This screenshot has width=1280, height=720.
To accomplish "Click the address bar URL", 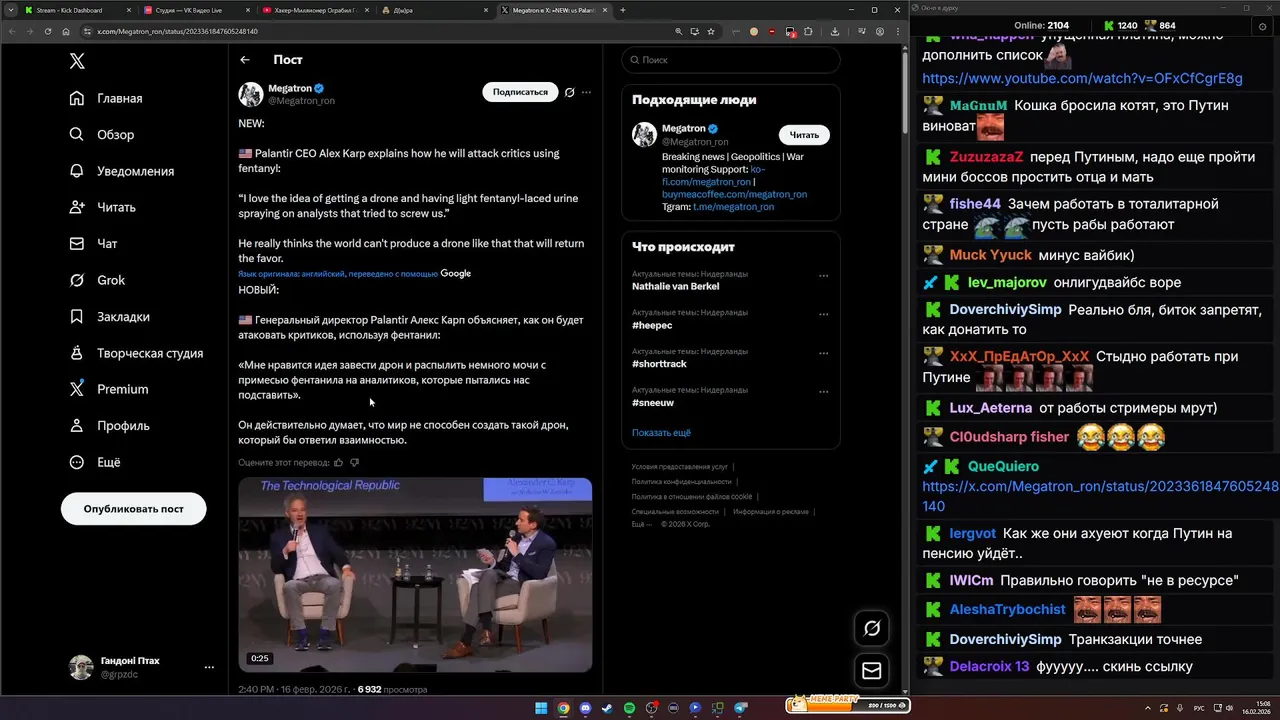I will [x=177, y=31].
